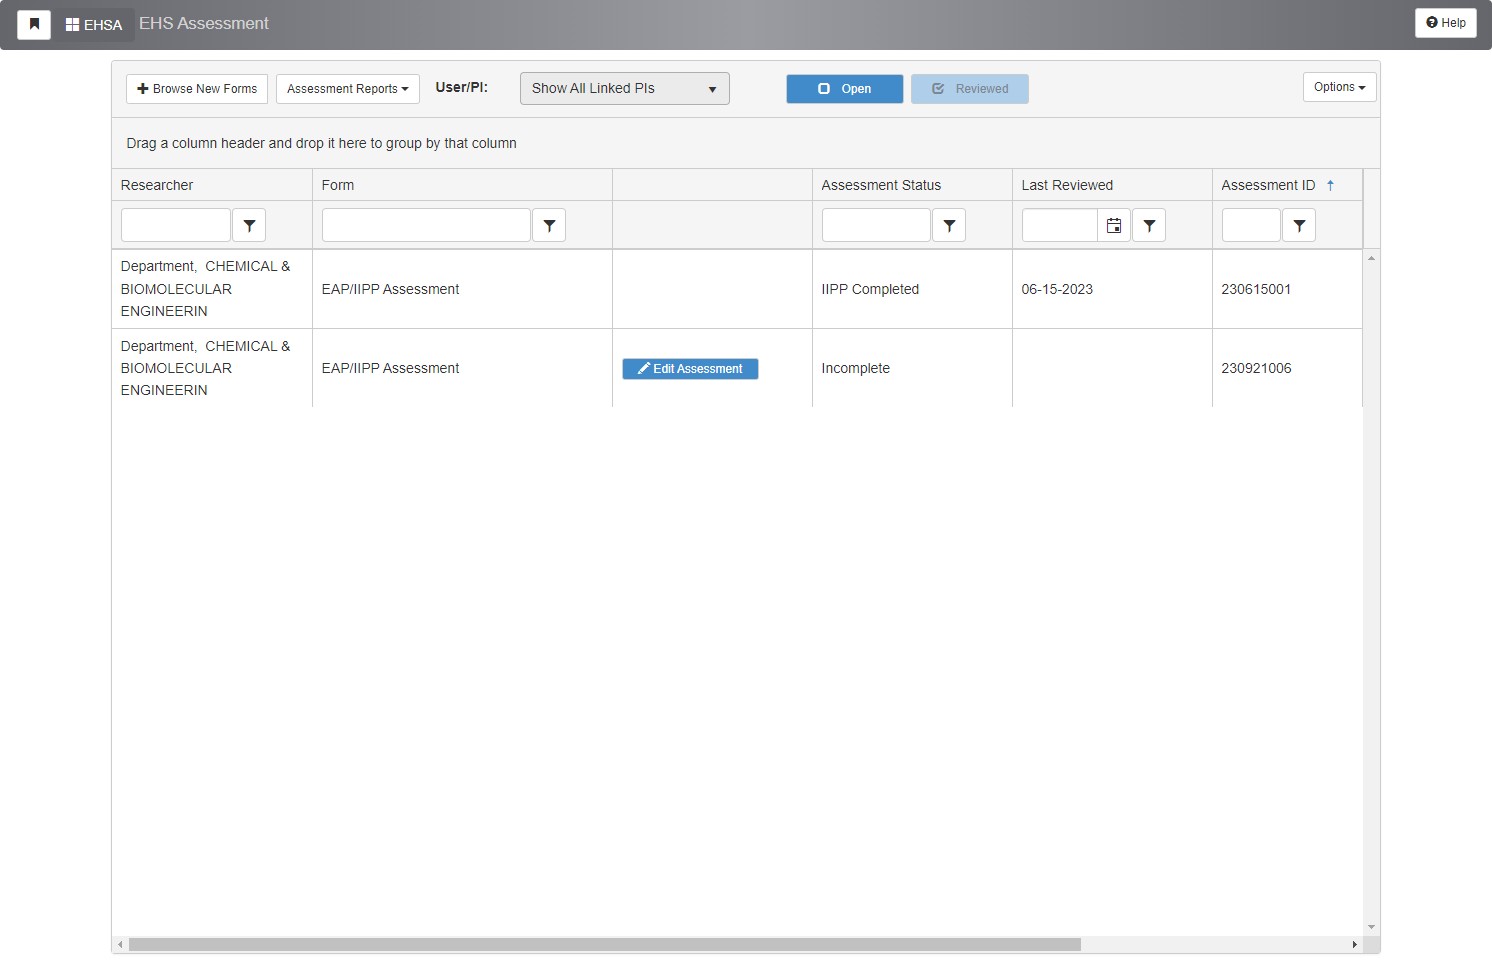The height and width of the screenshot is (962, 1492).
Task: Open the Options dropdown menu
Action: coord(1340,87)
